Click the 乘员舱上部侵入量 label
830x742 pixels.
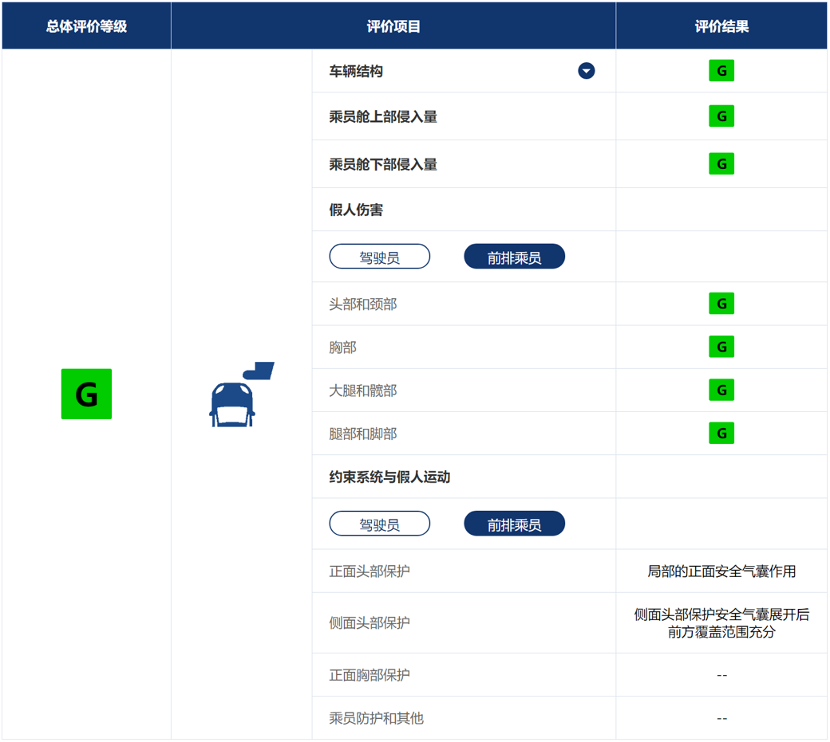pyautogui.click(x=383, y=116)
